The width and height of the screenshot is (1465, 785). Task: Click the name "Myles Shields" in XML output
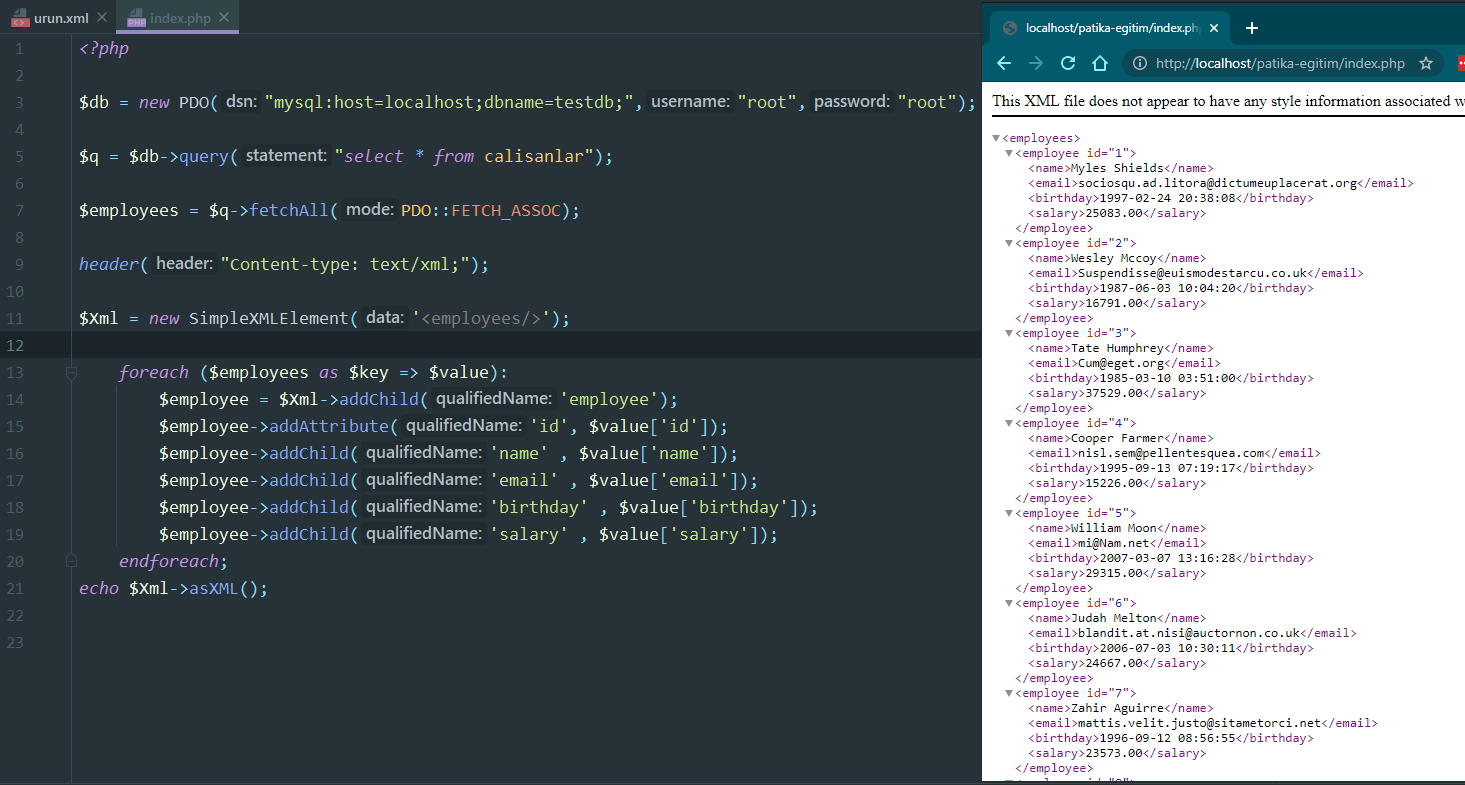click(x=1117, y=168)
